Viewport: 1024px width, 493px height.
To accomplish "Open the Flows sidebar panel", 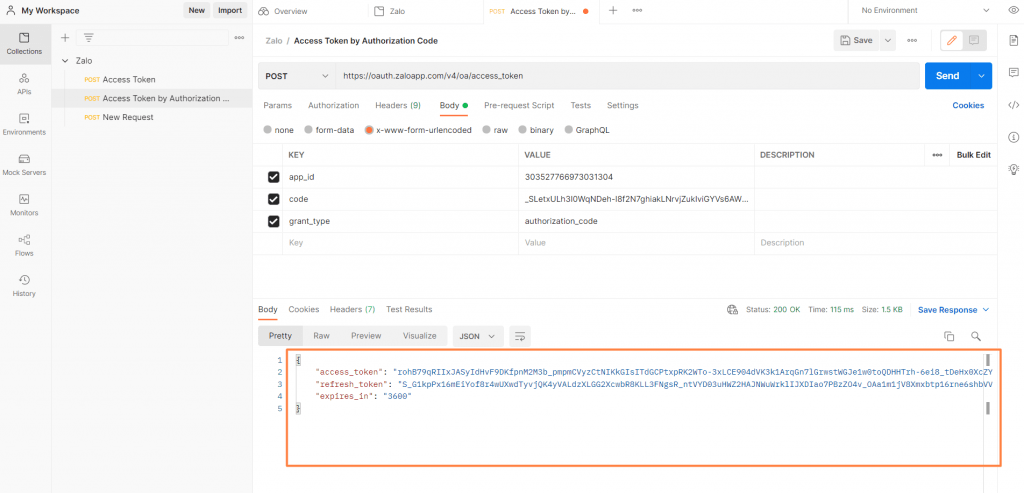I will [24, 246].
